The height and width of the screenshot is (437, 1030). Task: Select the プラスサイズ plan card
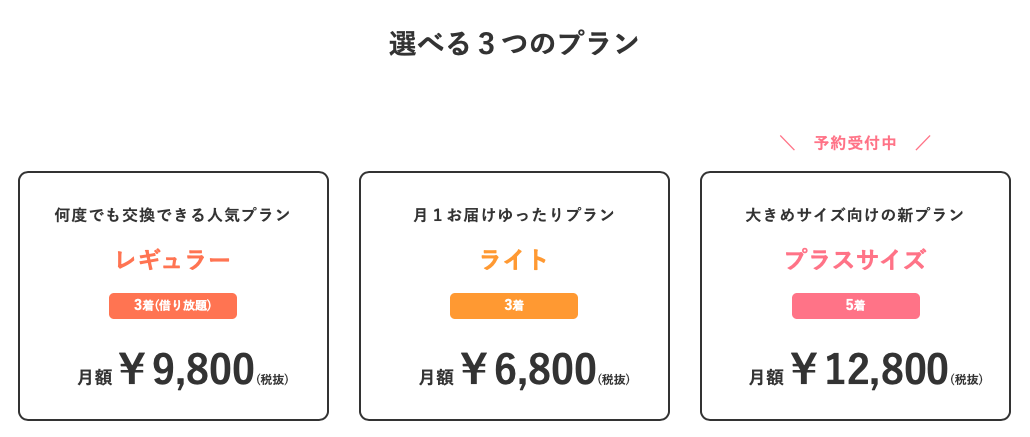point(855,296)
